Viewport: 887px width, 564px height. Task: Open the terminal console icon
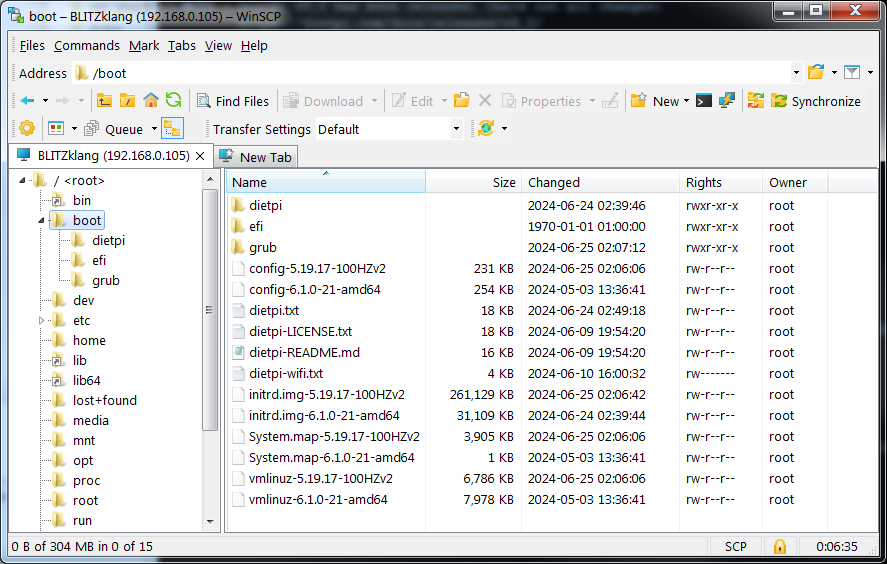[704, 101]
